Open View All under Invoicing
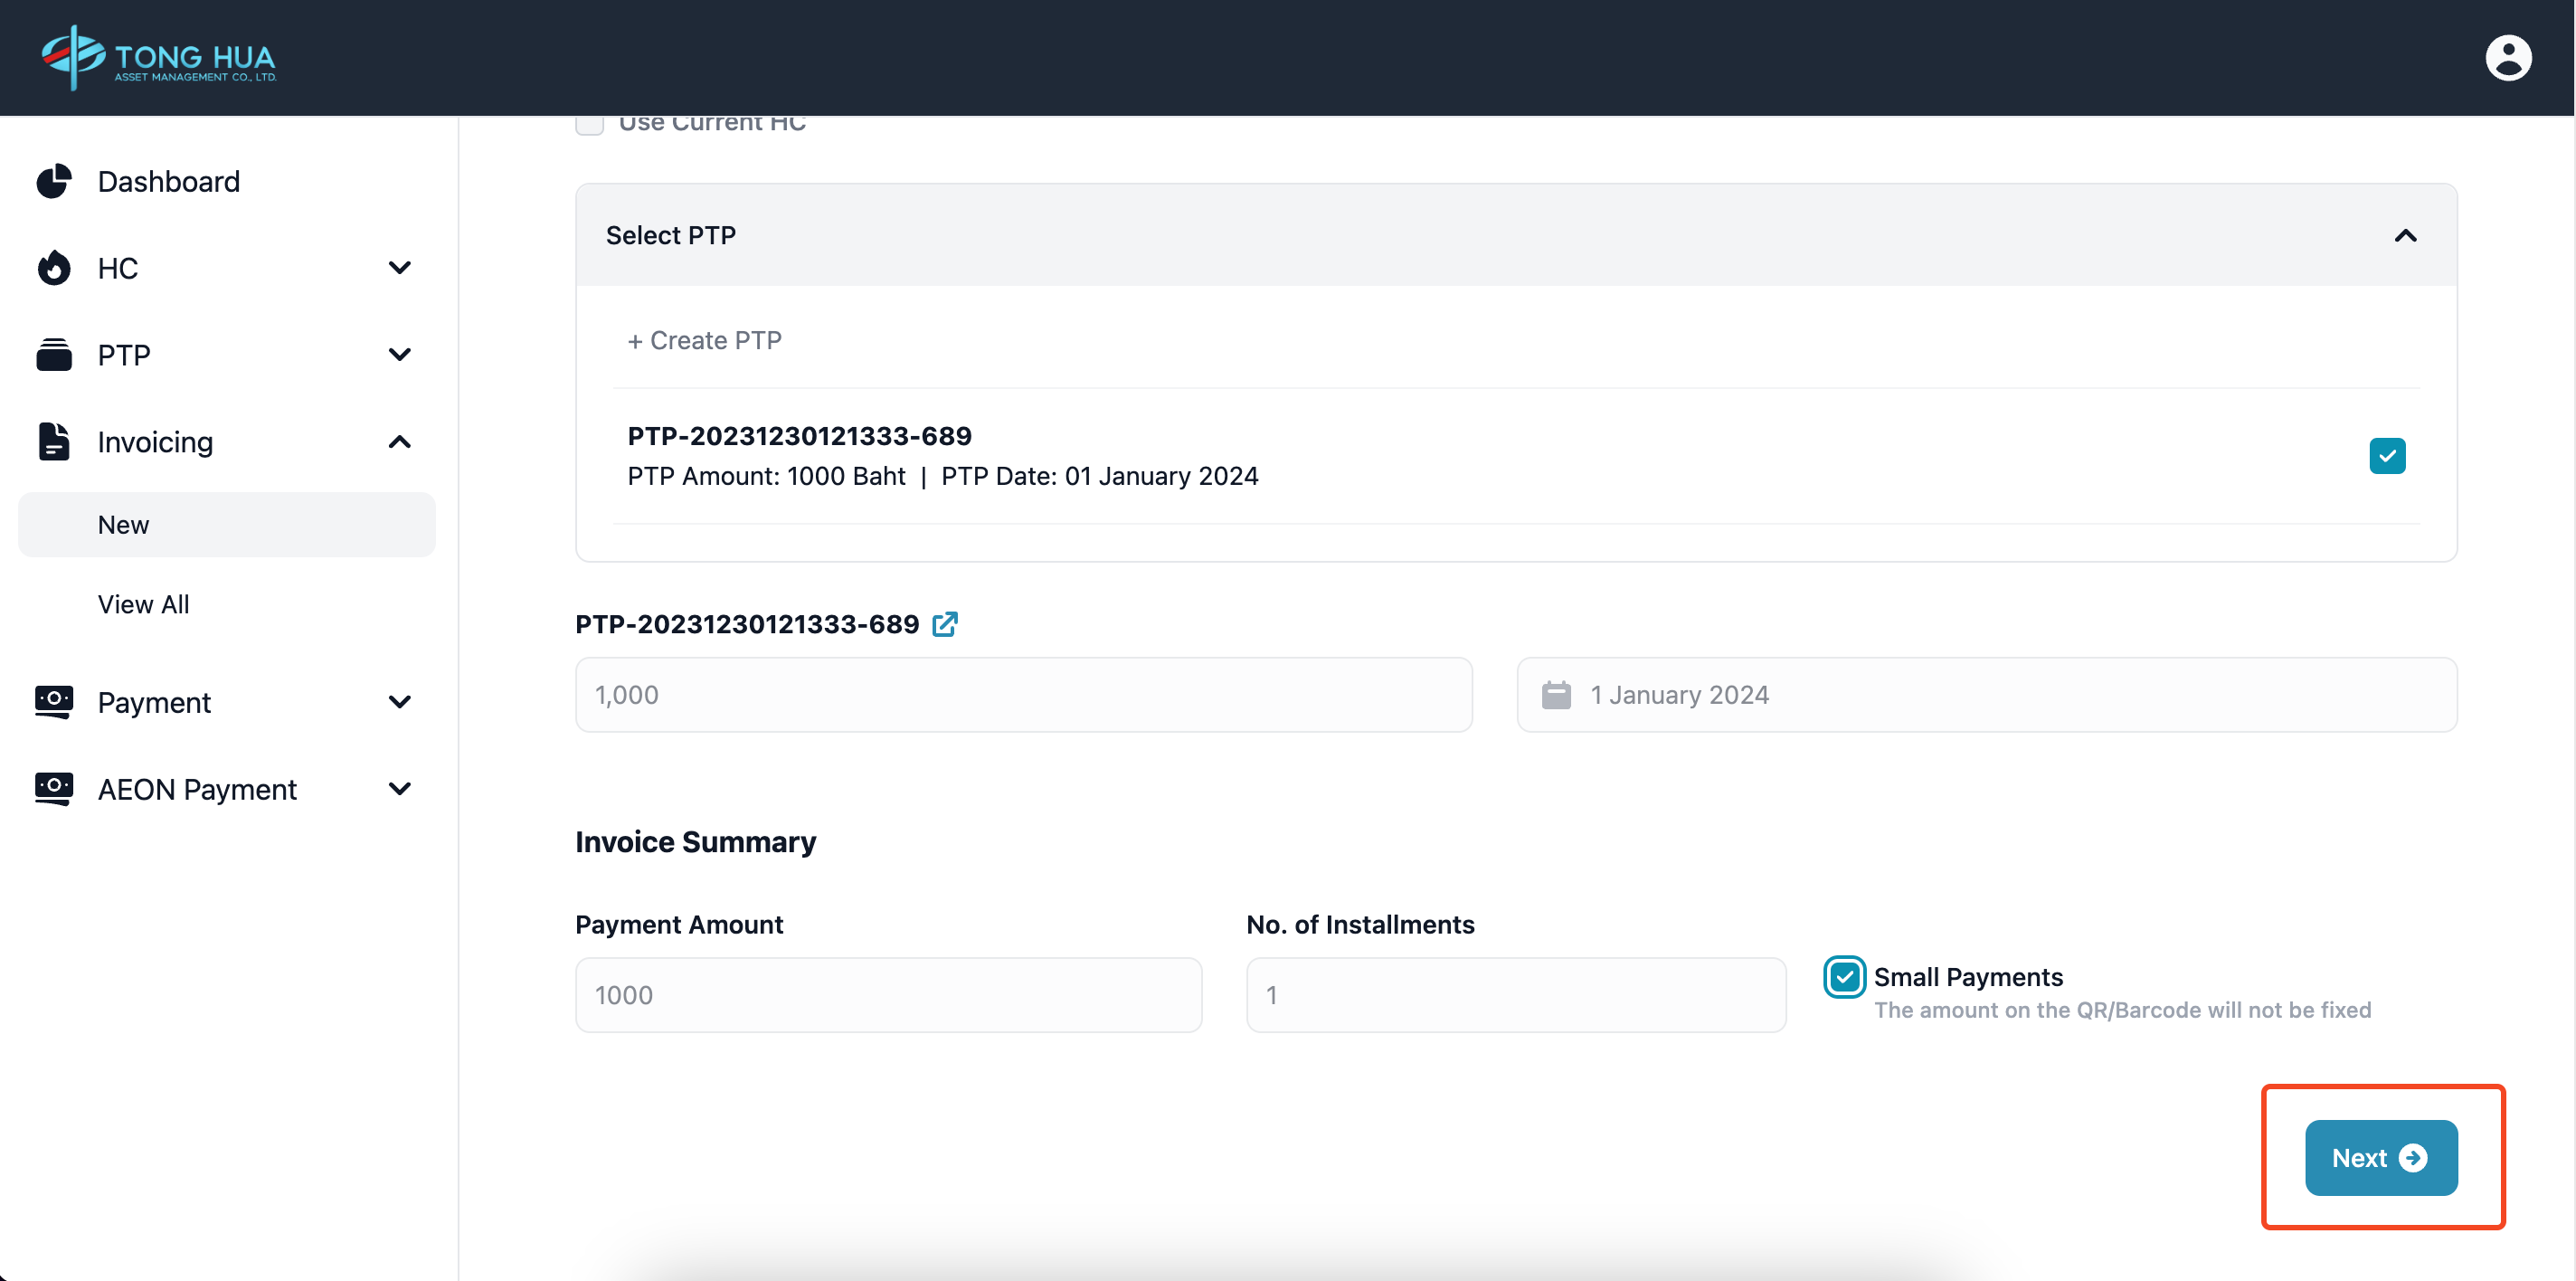The height and width of the screenshot is (1281, 2576). 143,604
